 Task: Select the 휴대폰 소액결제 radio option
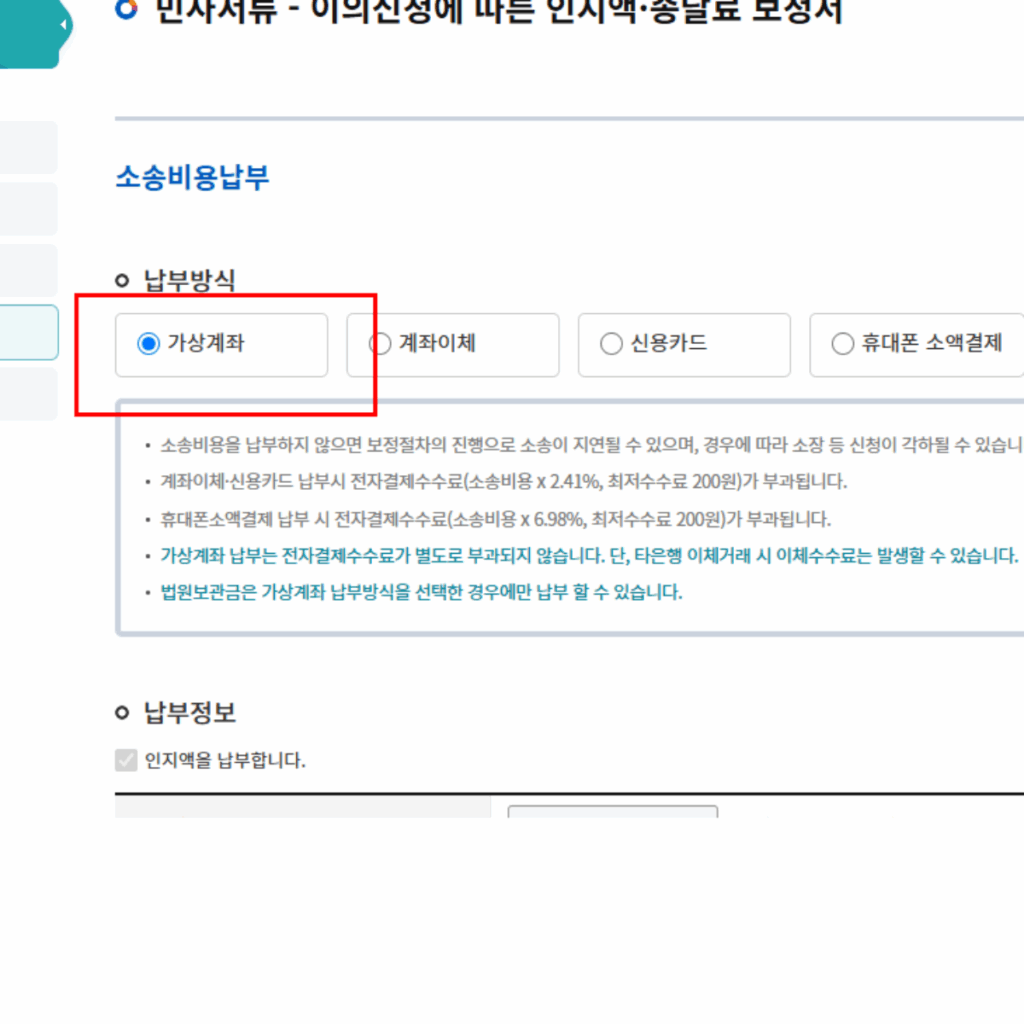coord(842,344)
